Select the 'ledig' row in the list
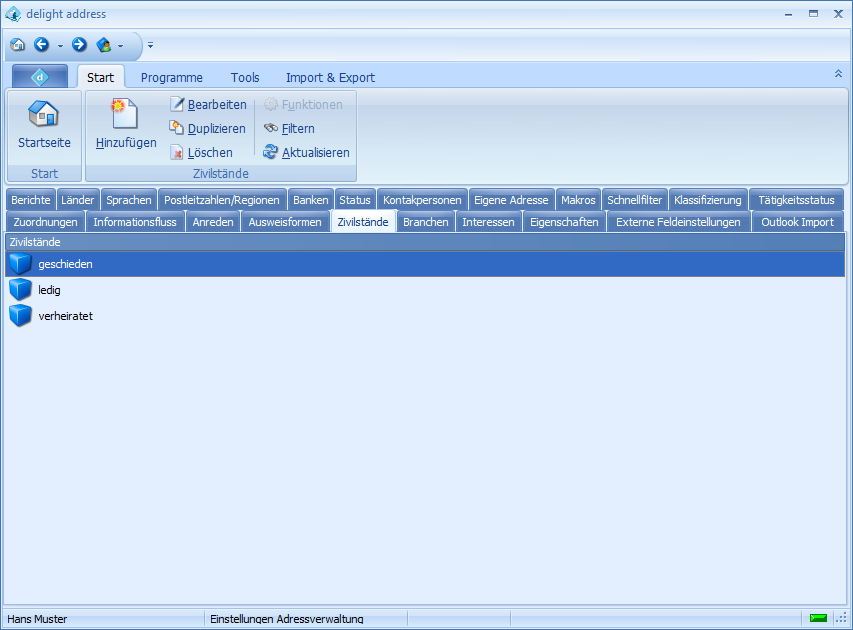 click(x=49, y=290)
